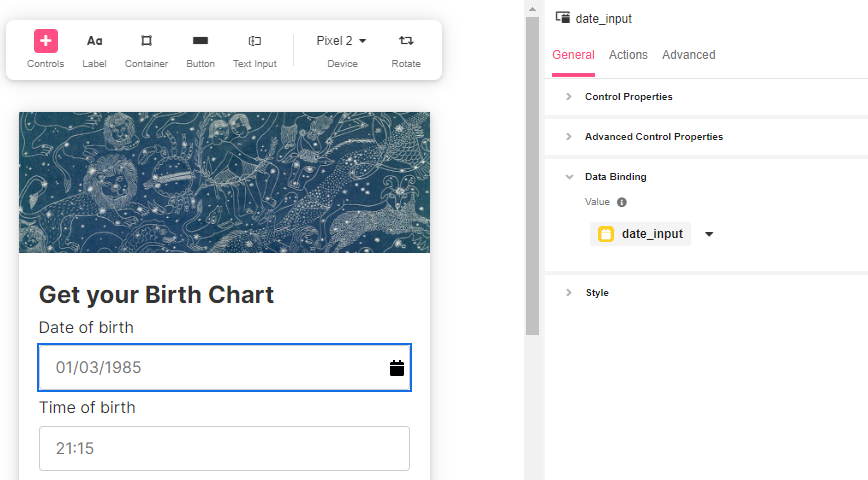
Task: Switch to the Advanced tab
Action: tap(689, 55)
